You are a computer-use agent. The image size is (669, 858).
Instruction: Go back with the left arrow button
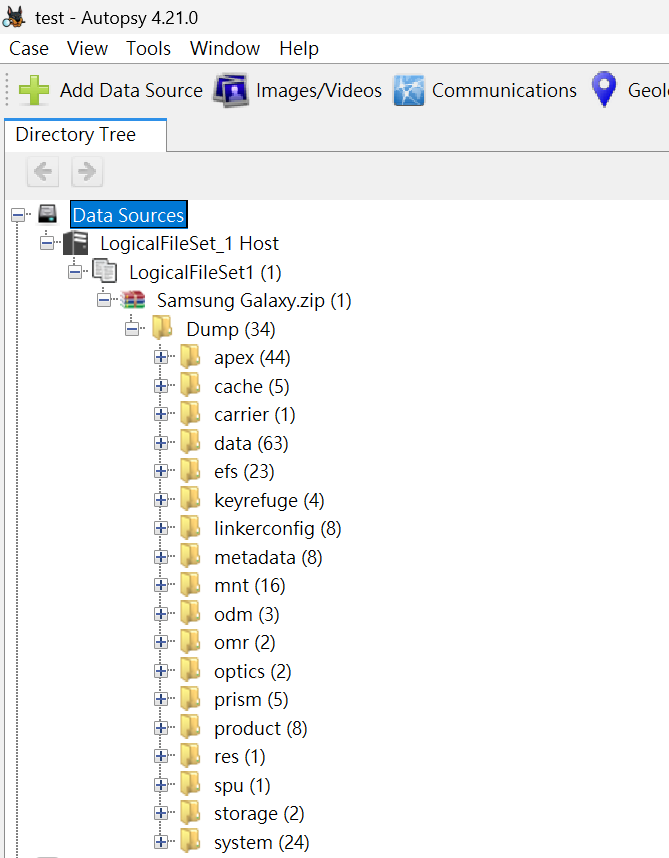click(x=43, y=172)
